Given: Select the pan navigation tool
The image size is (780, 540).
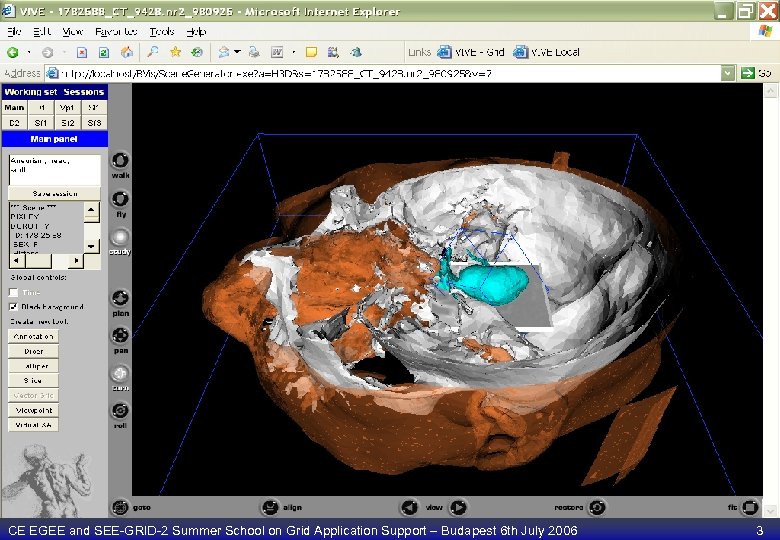Looking at the screenshot, I should click(120, 336).
